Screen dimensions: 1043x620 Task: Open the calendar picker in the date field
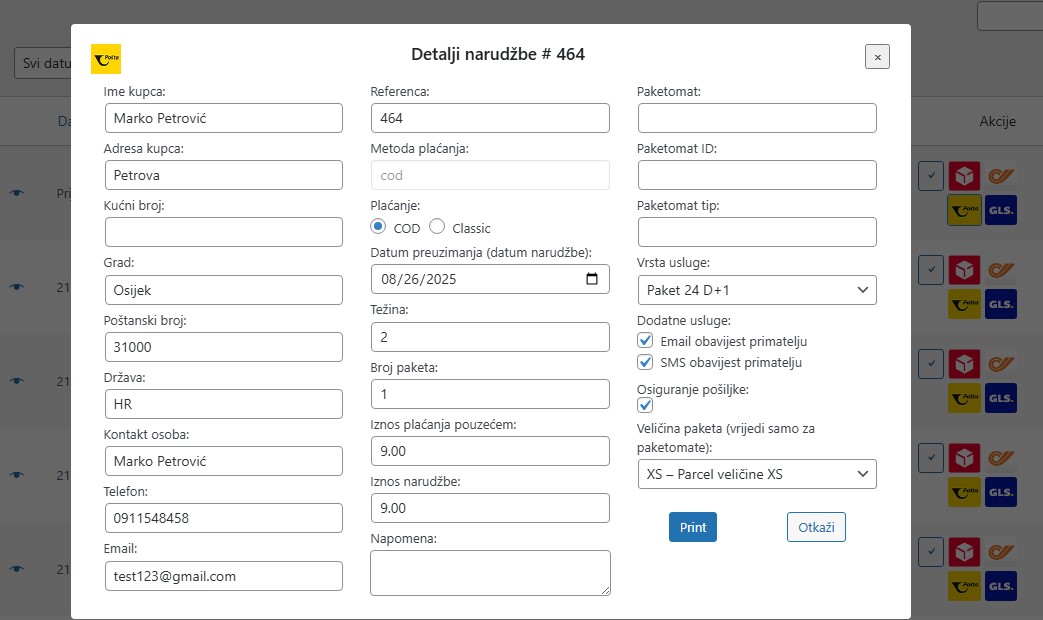pos(592,279)
